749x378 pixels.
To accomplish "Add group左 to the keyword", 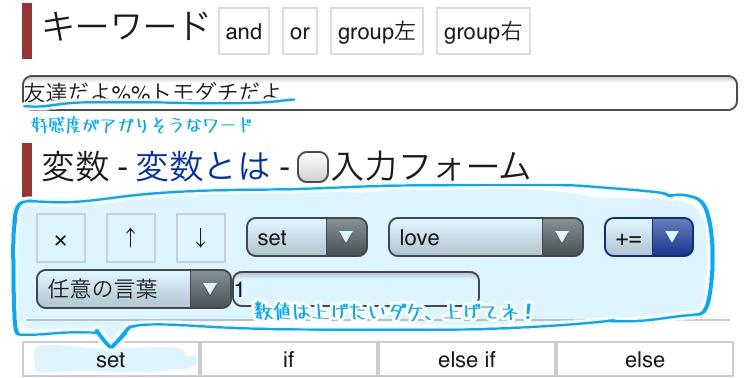I will 377,32.
